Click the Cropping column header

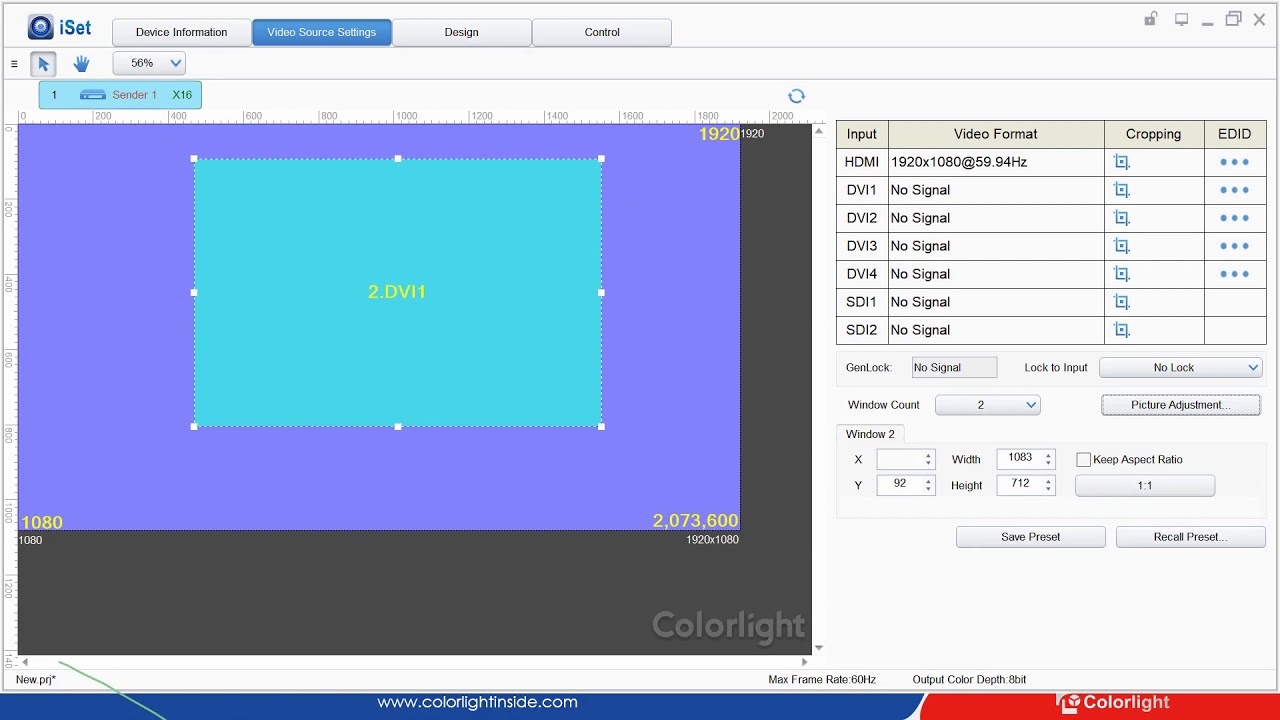pyautogui.click(x=1154, y=134)
